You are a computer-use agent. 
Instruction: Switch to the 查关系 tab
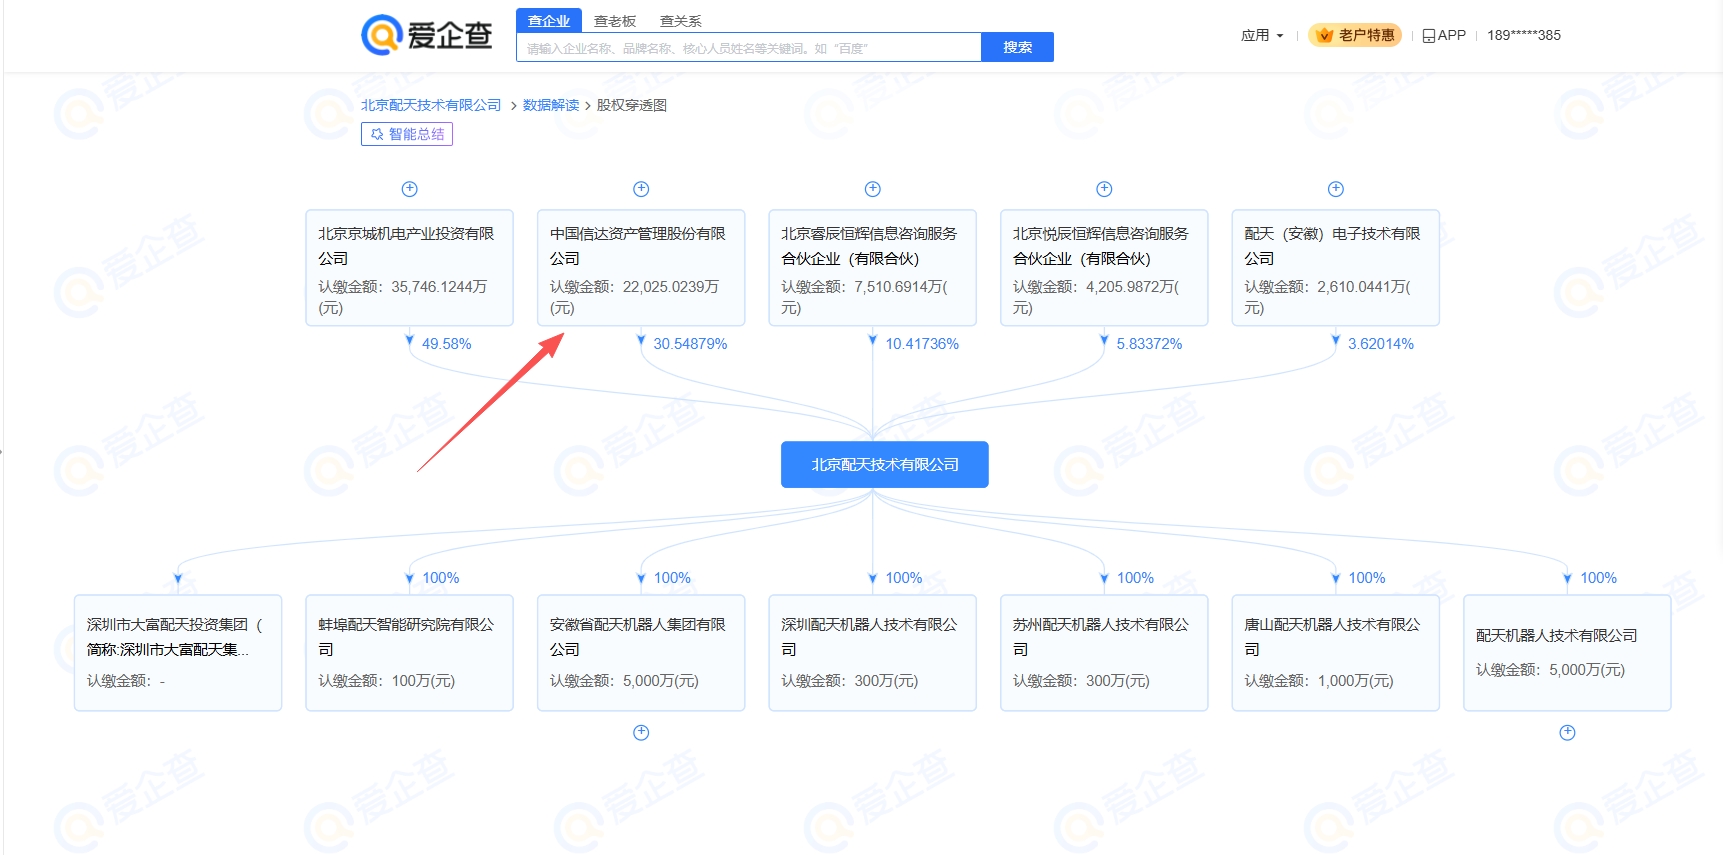pyautogui.click(x=681, y=21)
